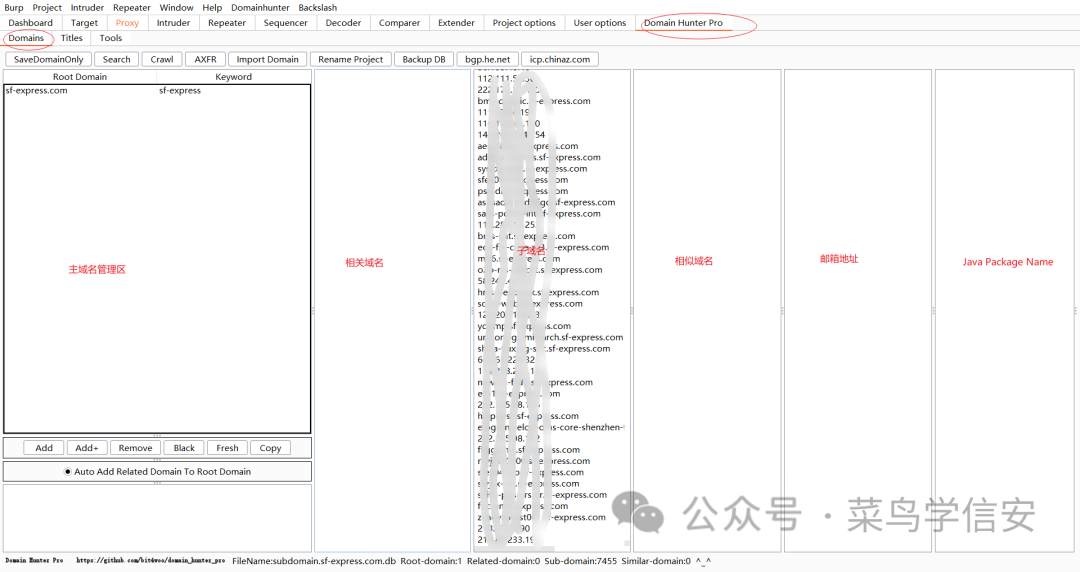
Task: Switch to the Proxy tab
Action: pyautogui.click(x=127, y=23)
